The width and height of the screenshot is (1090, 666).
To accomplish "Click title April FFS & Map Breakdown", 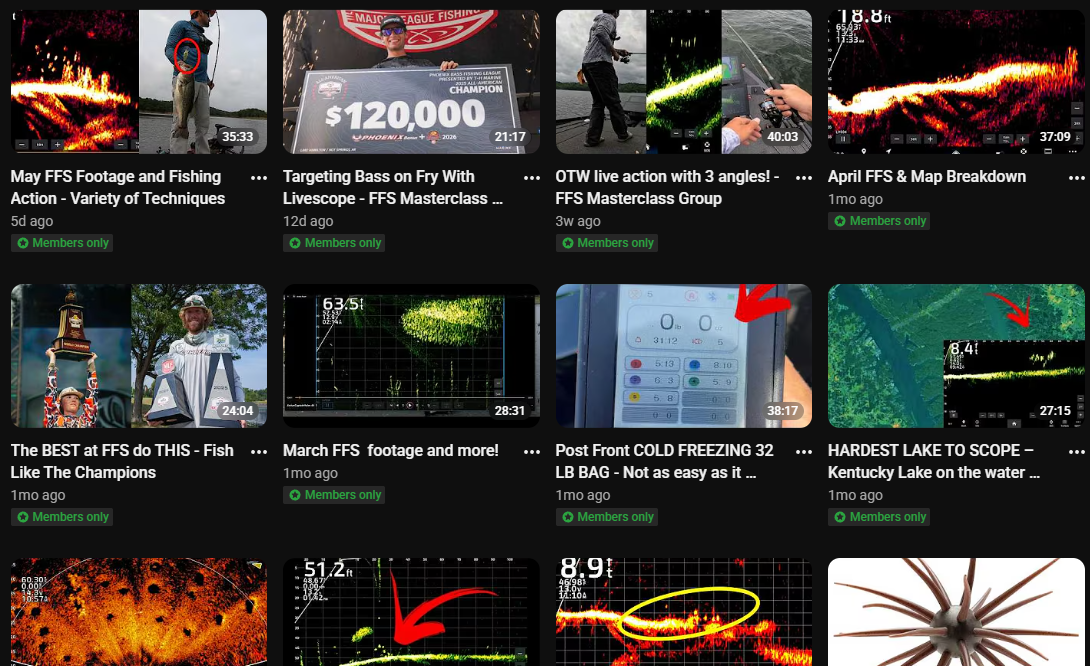I will click(x=927, y=177).
